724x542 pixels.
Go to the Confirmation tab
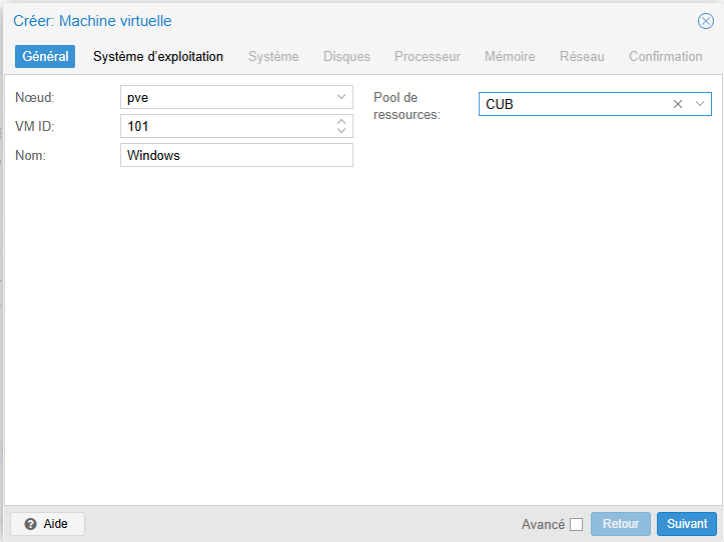click(x=665, y=56)
